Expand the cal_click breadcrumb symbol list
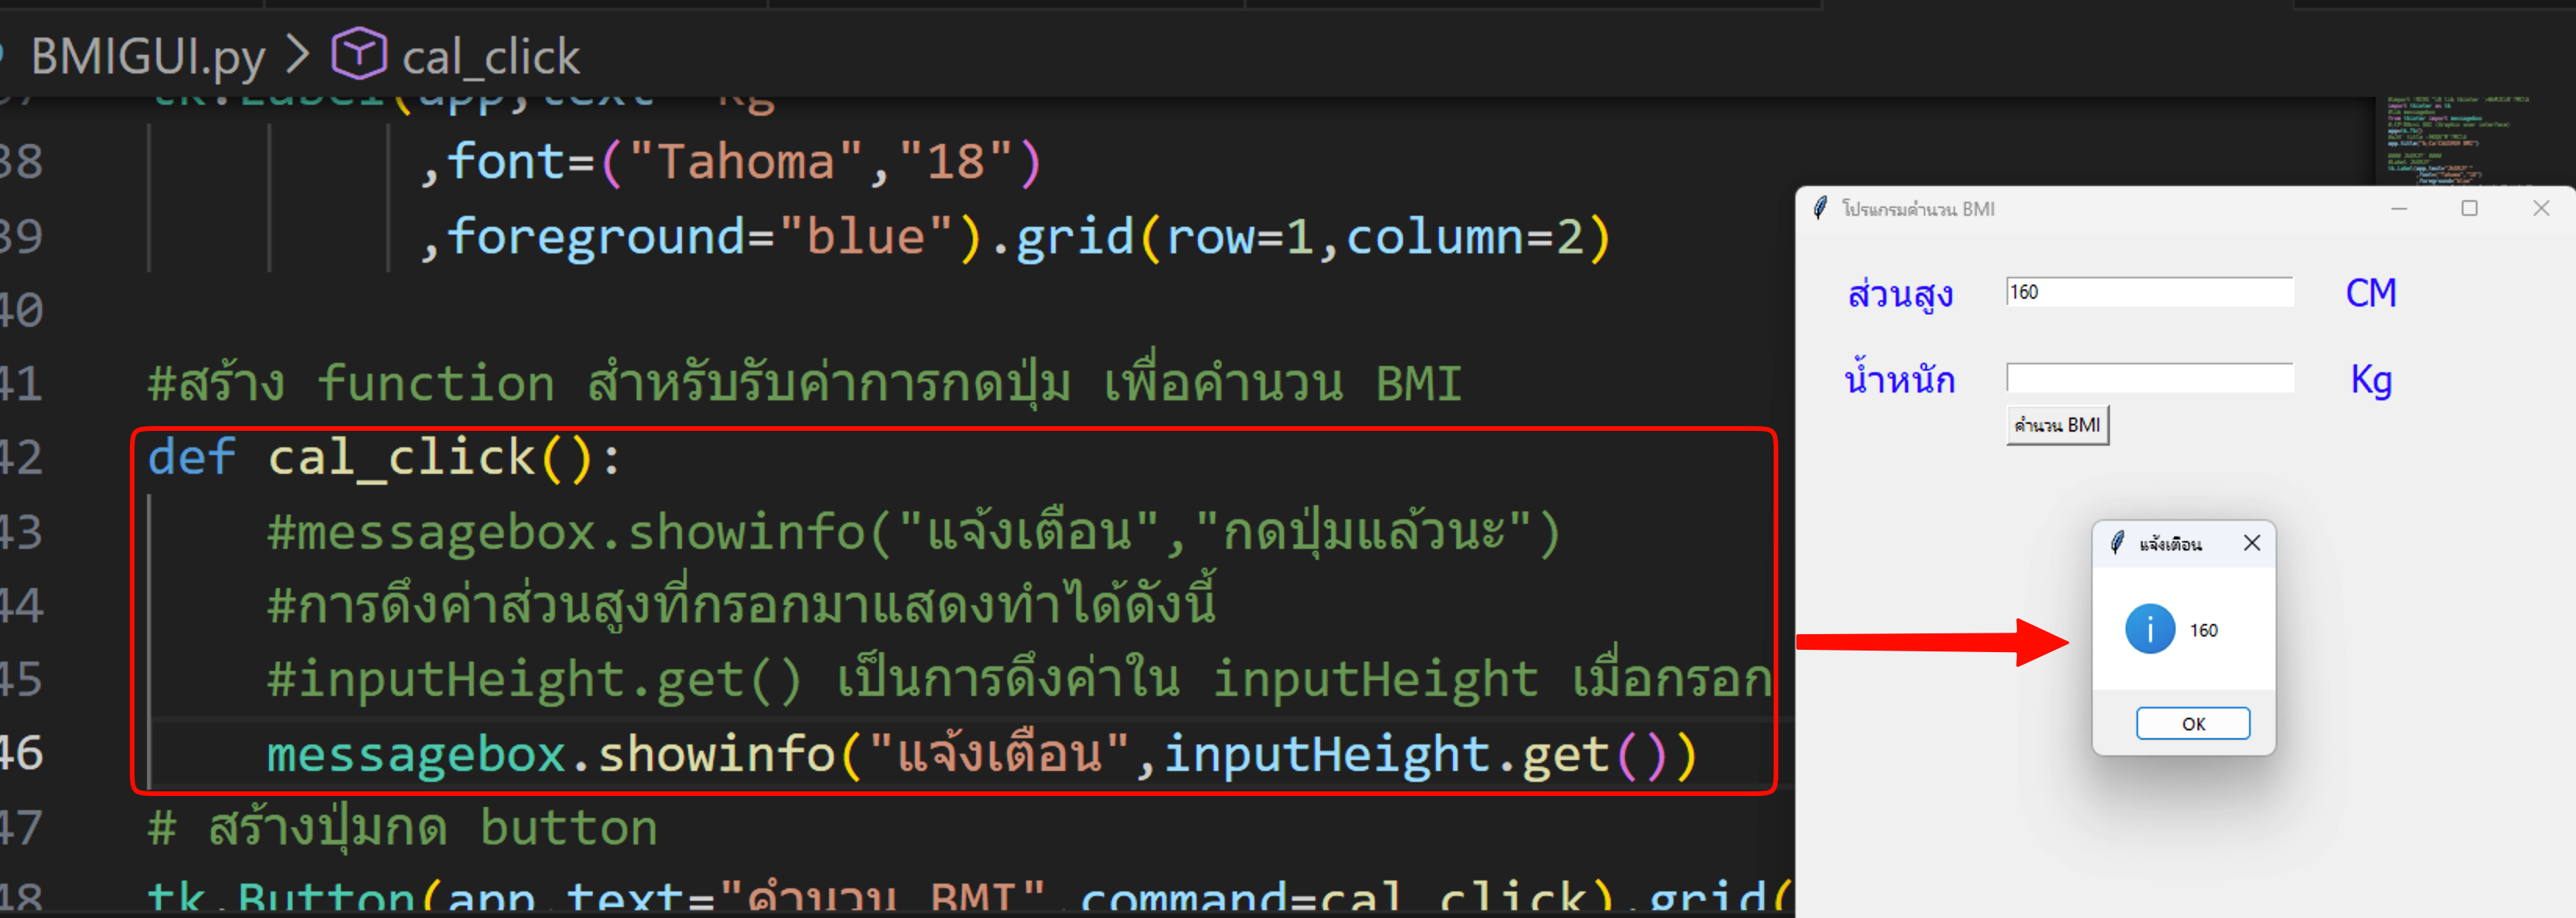Screen dimensions: 2576x918 pos(490,57)
